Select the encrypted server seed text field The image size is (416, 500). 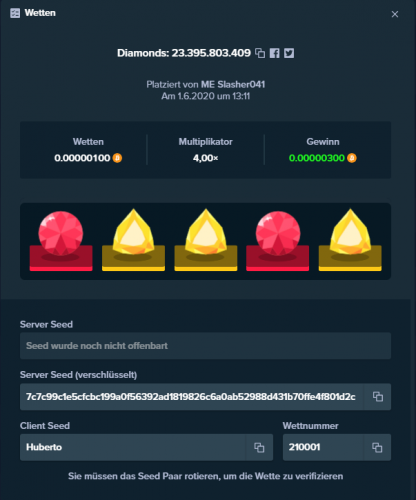point(191,397)
